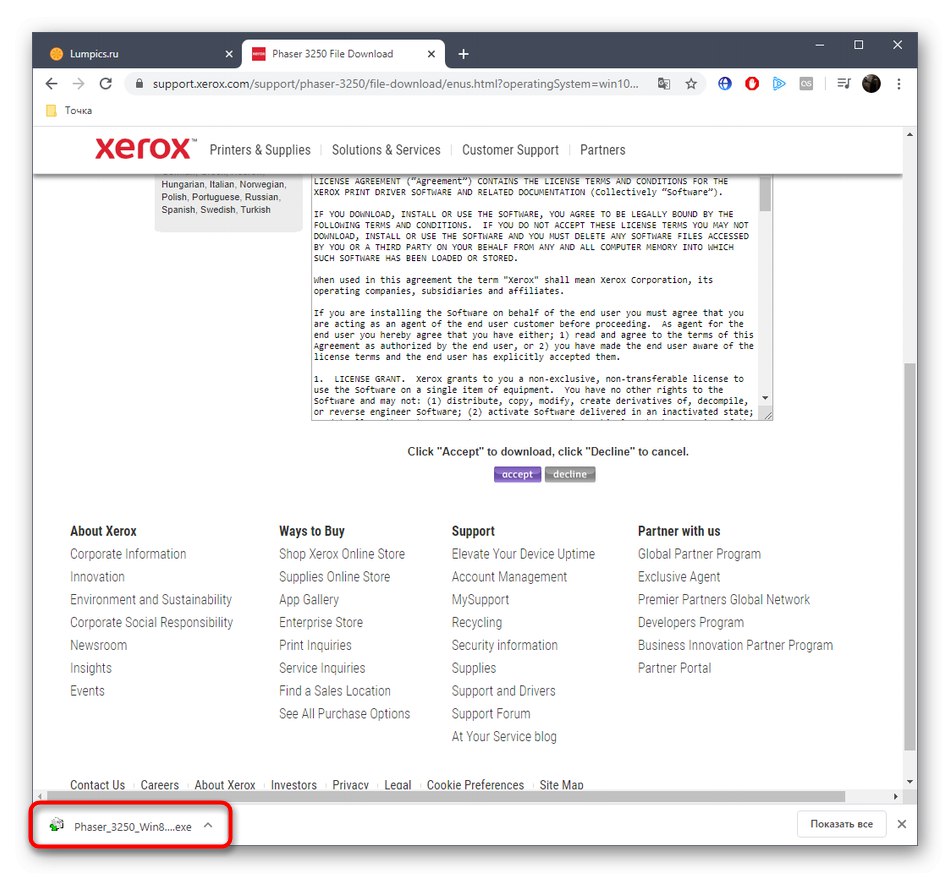Click the padlock icon in the address bar
Screen dimensions: 950x878
tap(138, 84)
